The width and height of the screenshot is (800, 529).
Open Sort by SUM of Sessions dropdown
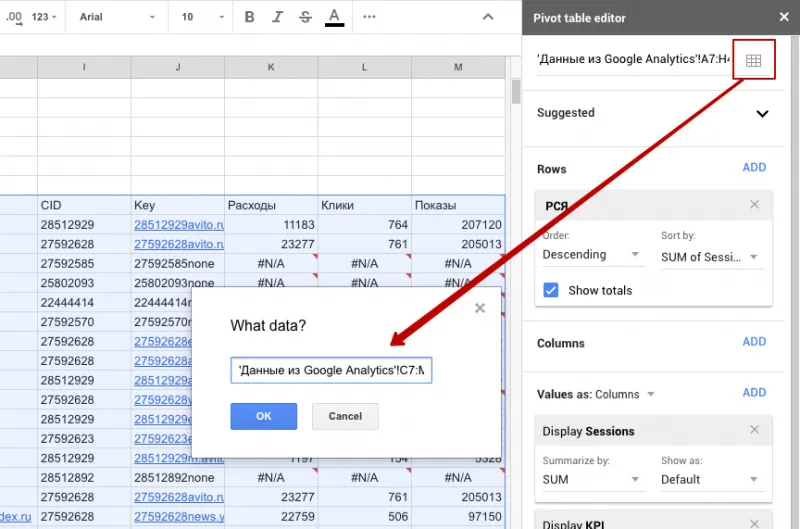[x=710, y=257]
